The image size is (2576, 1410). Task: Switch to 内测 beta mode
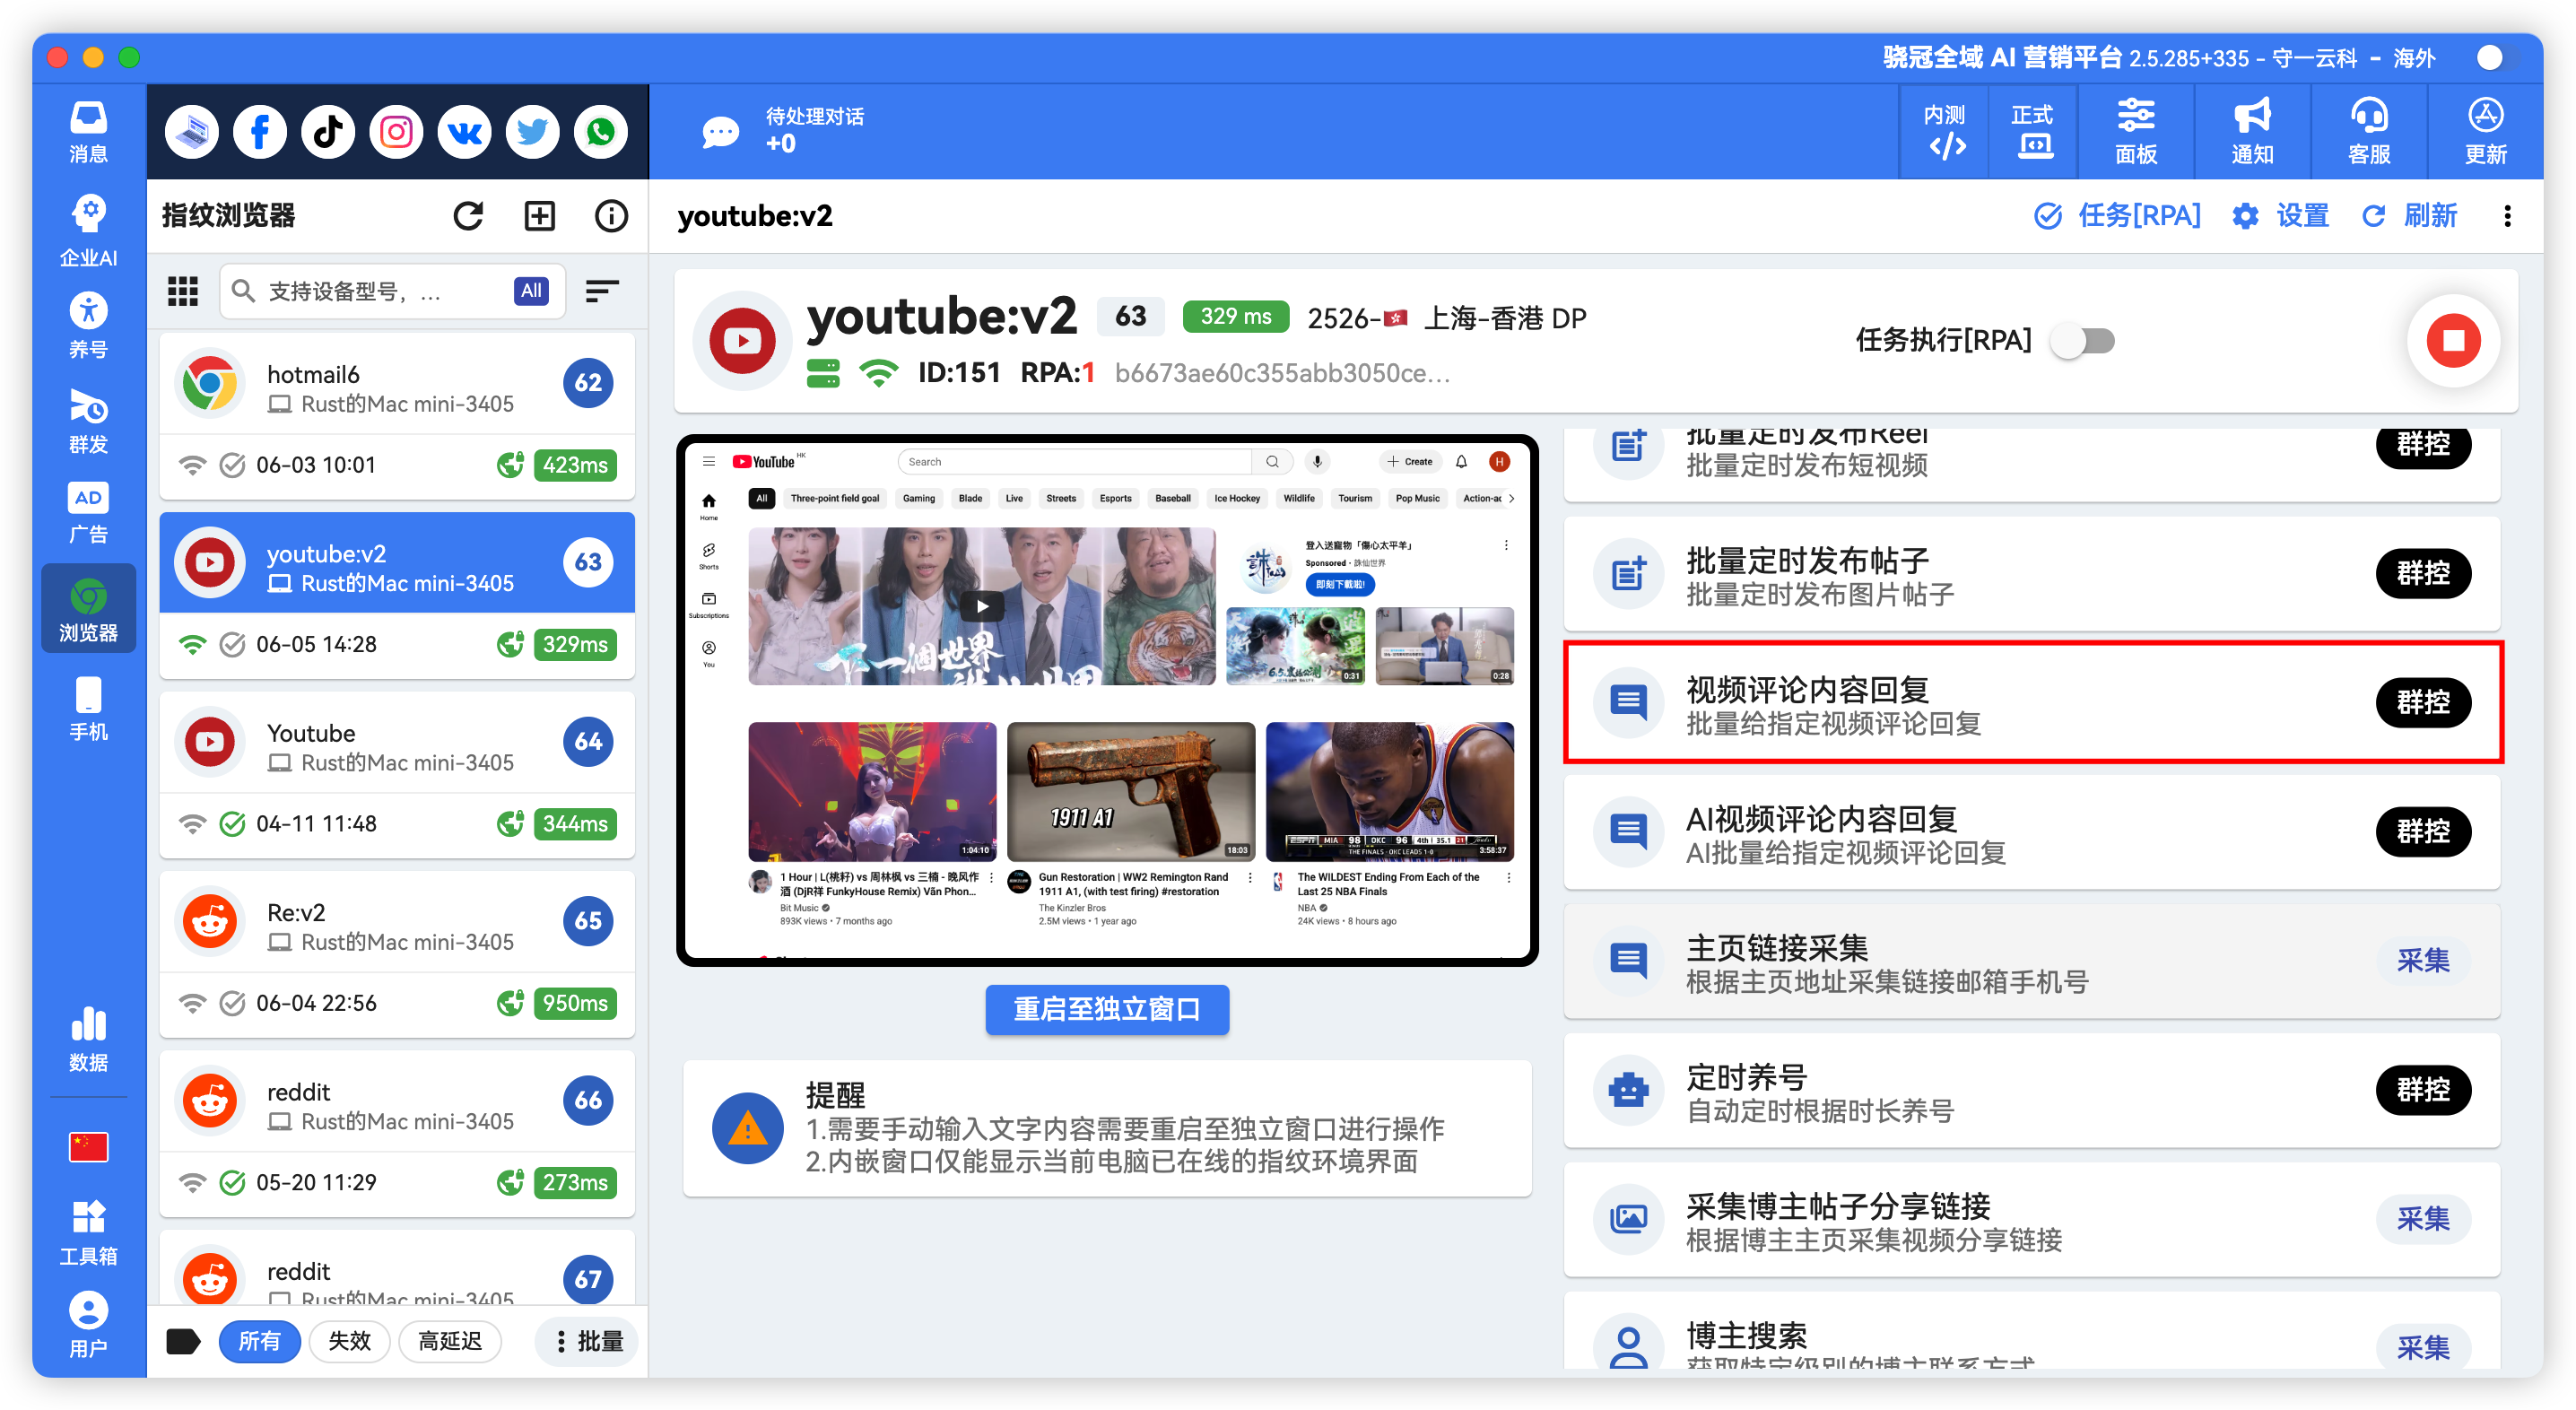tap(1945, 132)
